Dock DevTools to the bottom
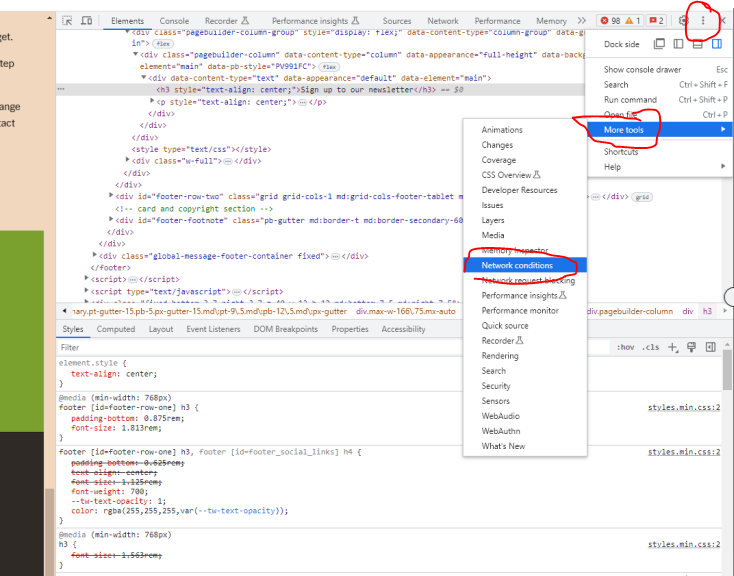Image resolution: width=734 pixels, height=576 pixels. tap(698, 44)
